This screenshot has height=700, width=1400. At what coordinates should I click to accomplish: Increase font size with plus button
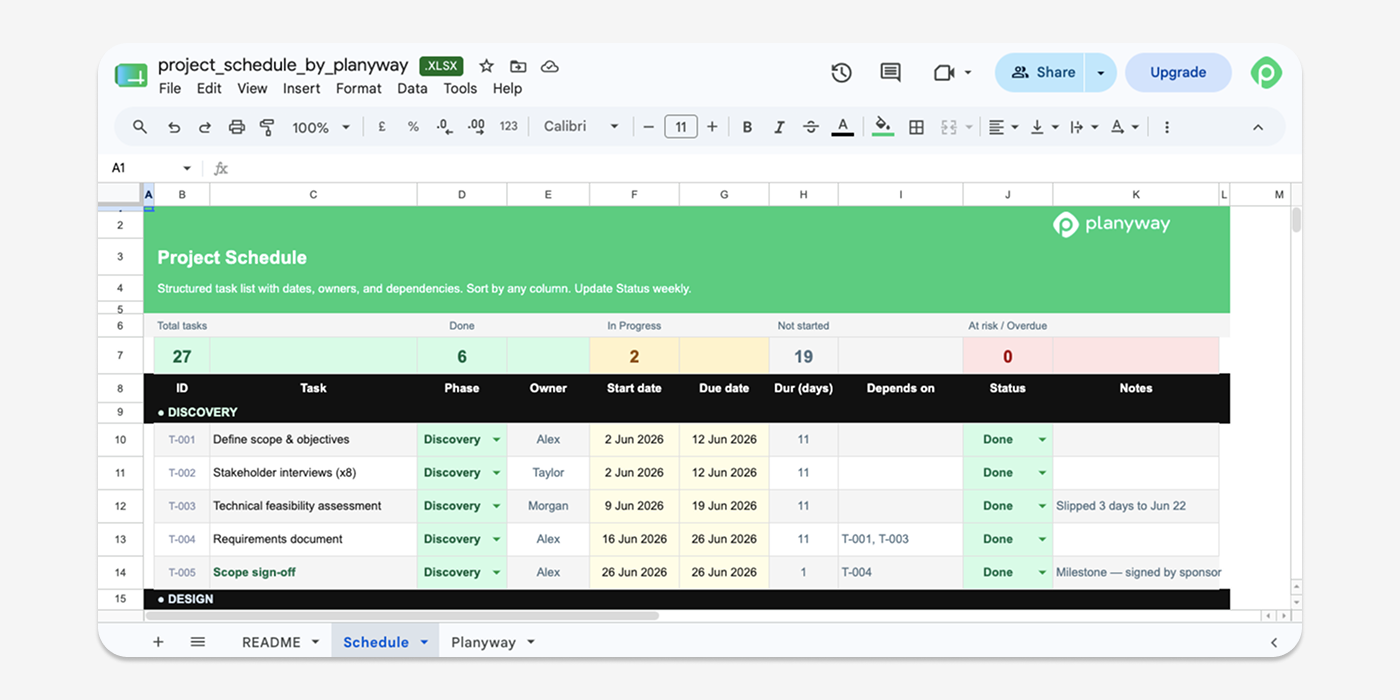tap(712, 127)
